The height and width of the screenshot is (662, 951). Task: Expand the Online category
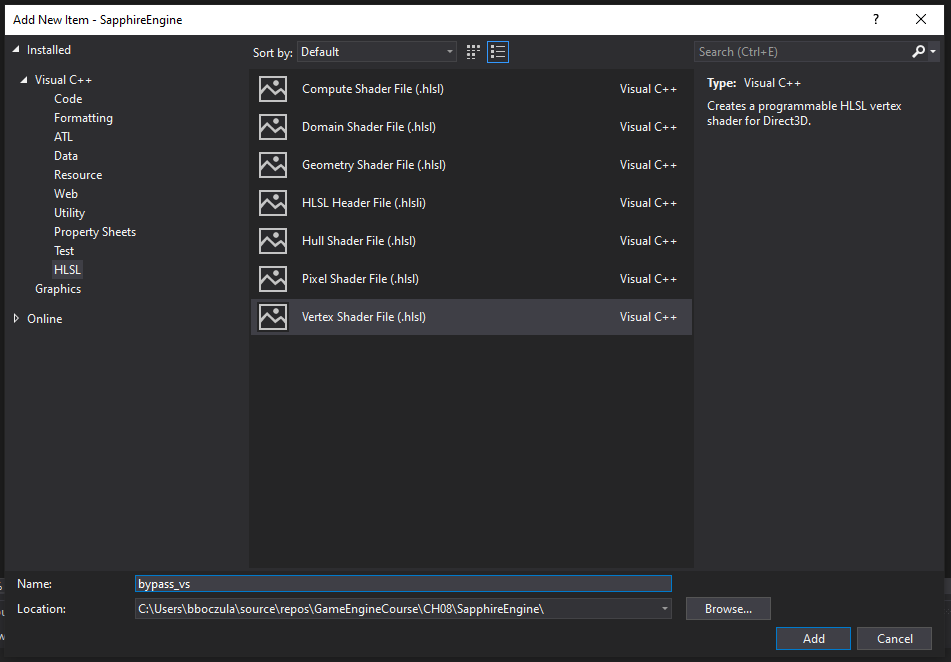coord(16,319)
